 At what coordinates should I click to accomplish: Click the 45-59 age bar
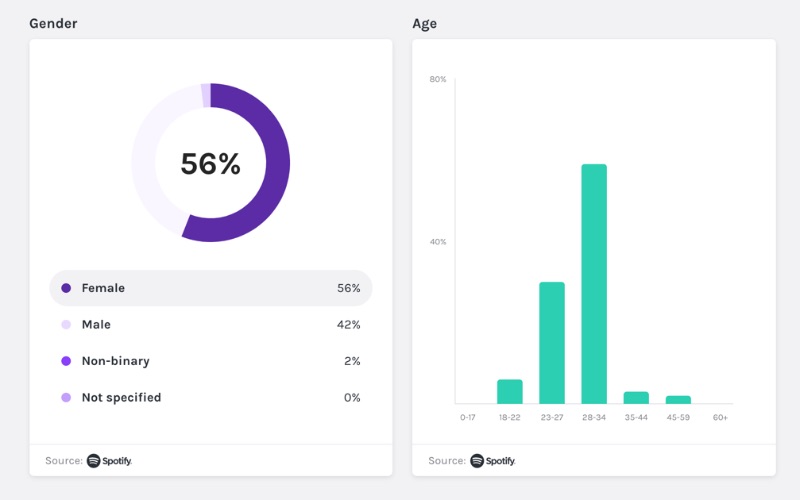coord(678,400)
